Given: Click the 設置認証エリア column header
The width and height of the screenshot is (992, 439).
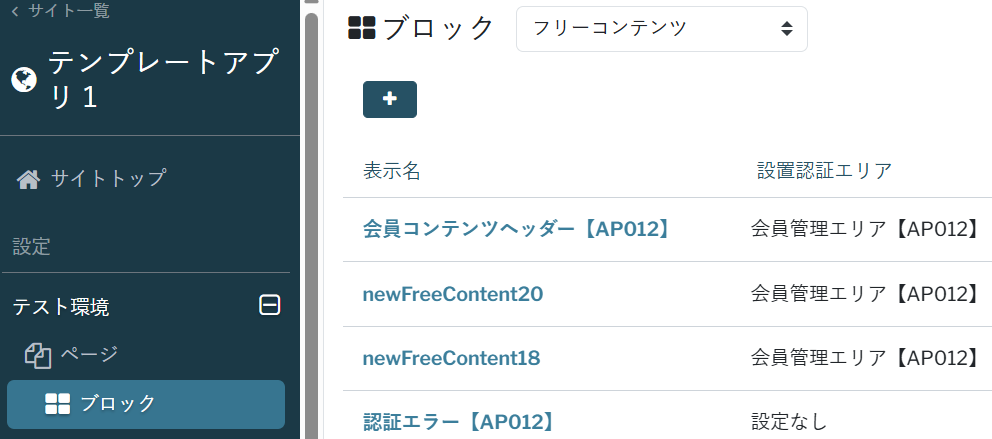Looking at the screenshot, I should pos(824,171).
